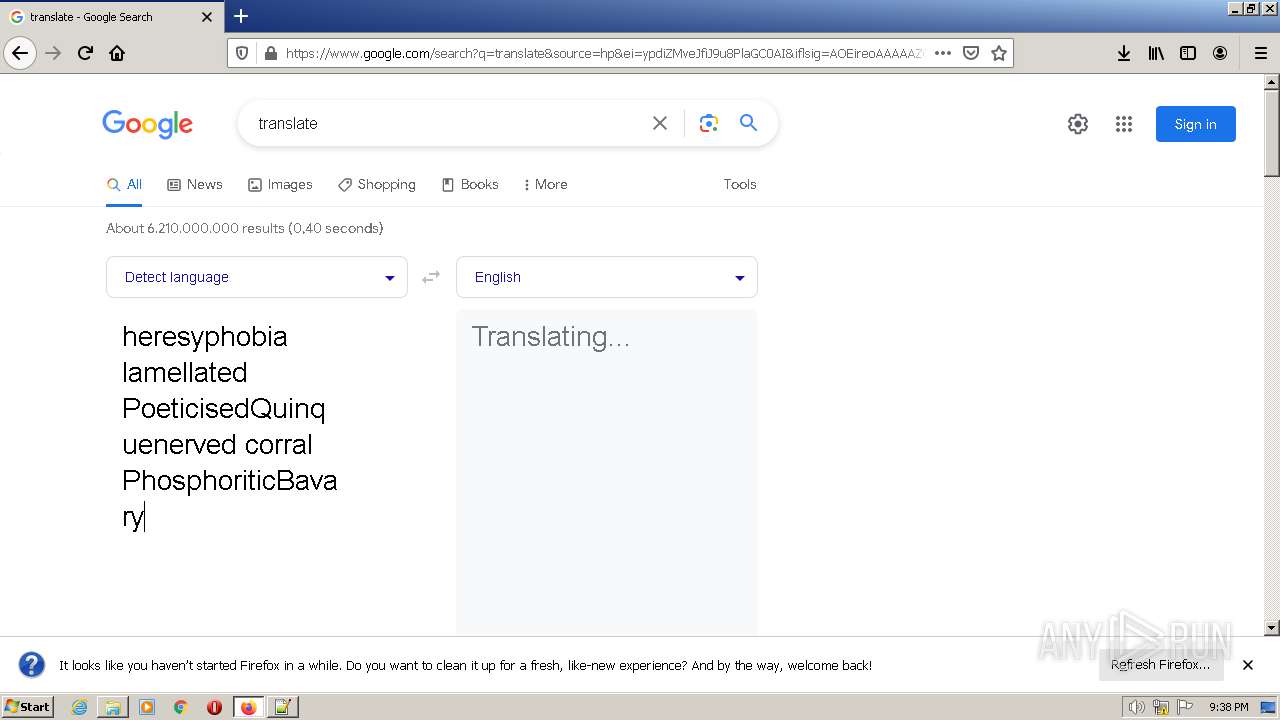
Task: Swap source and target languages
Action: (x=431, y=277)
